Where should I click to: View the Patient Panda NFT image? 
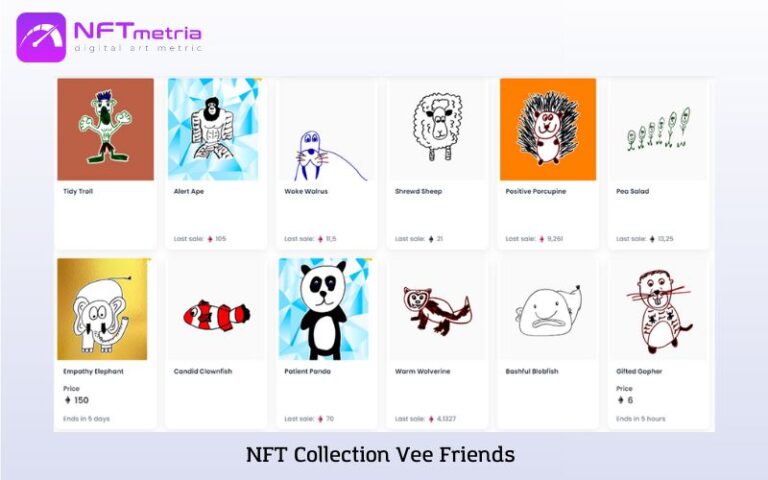pyautogui.click(x=324, y=309)
